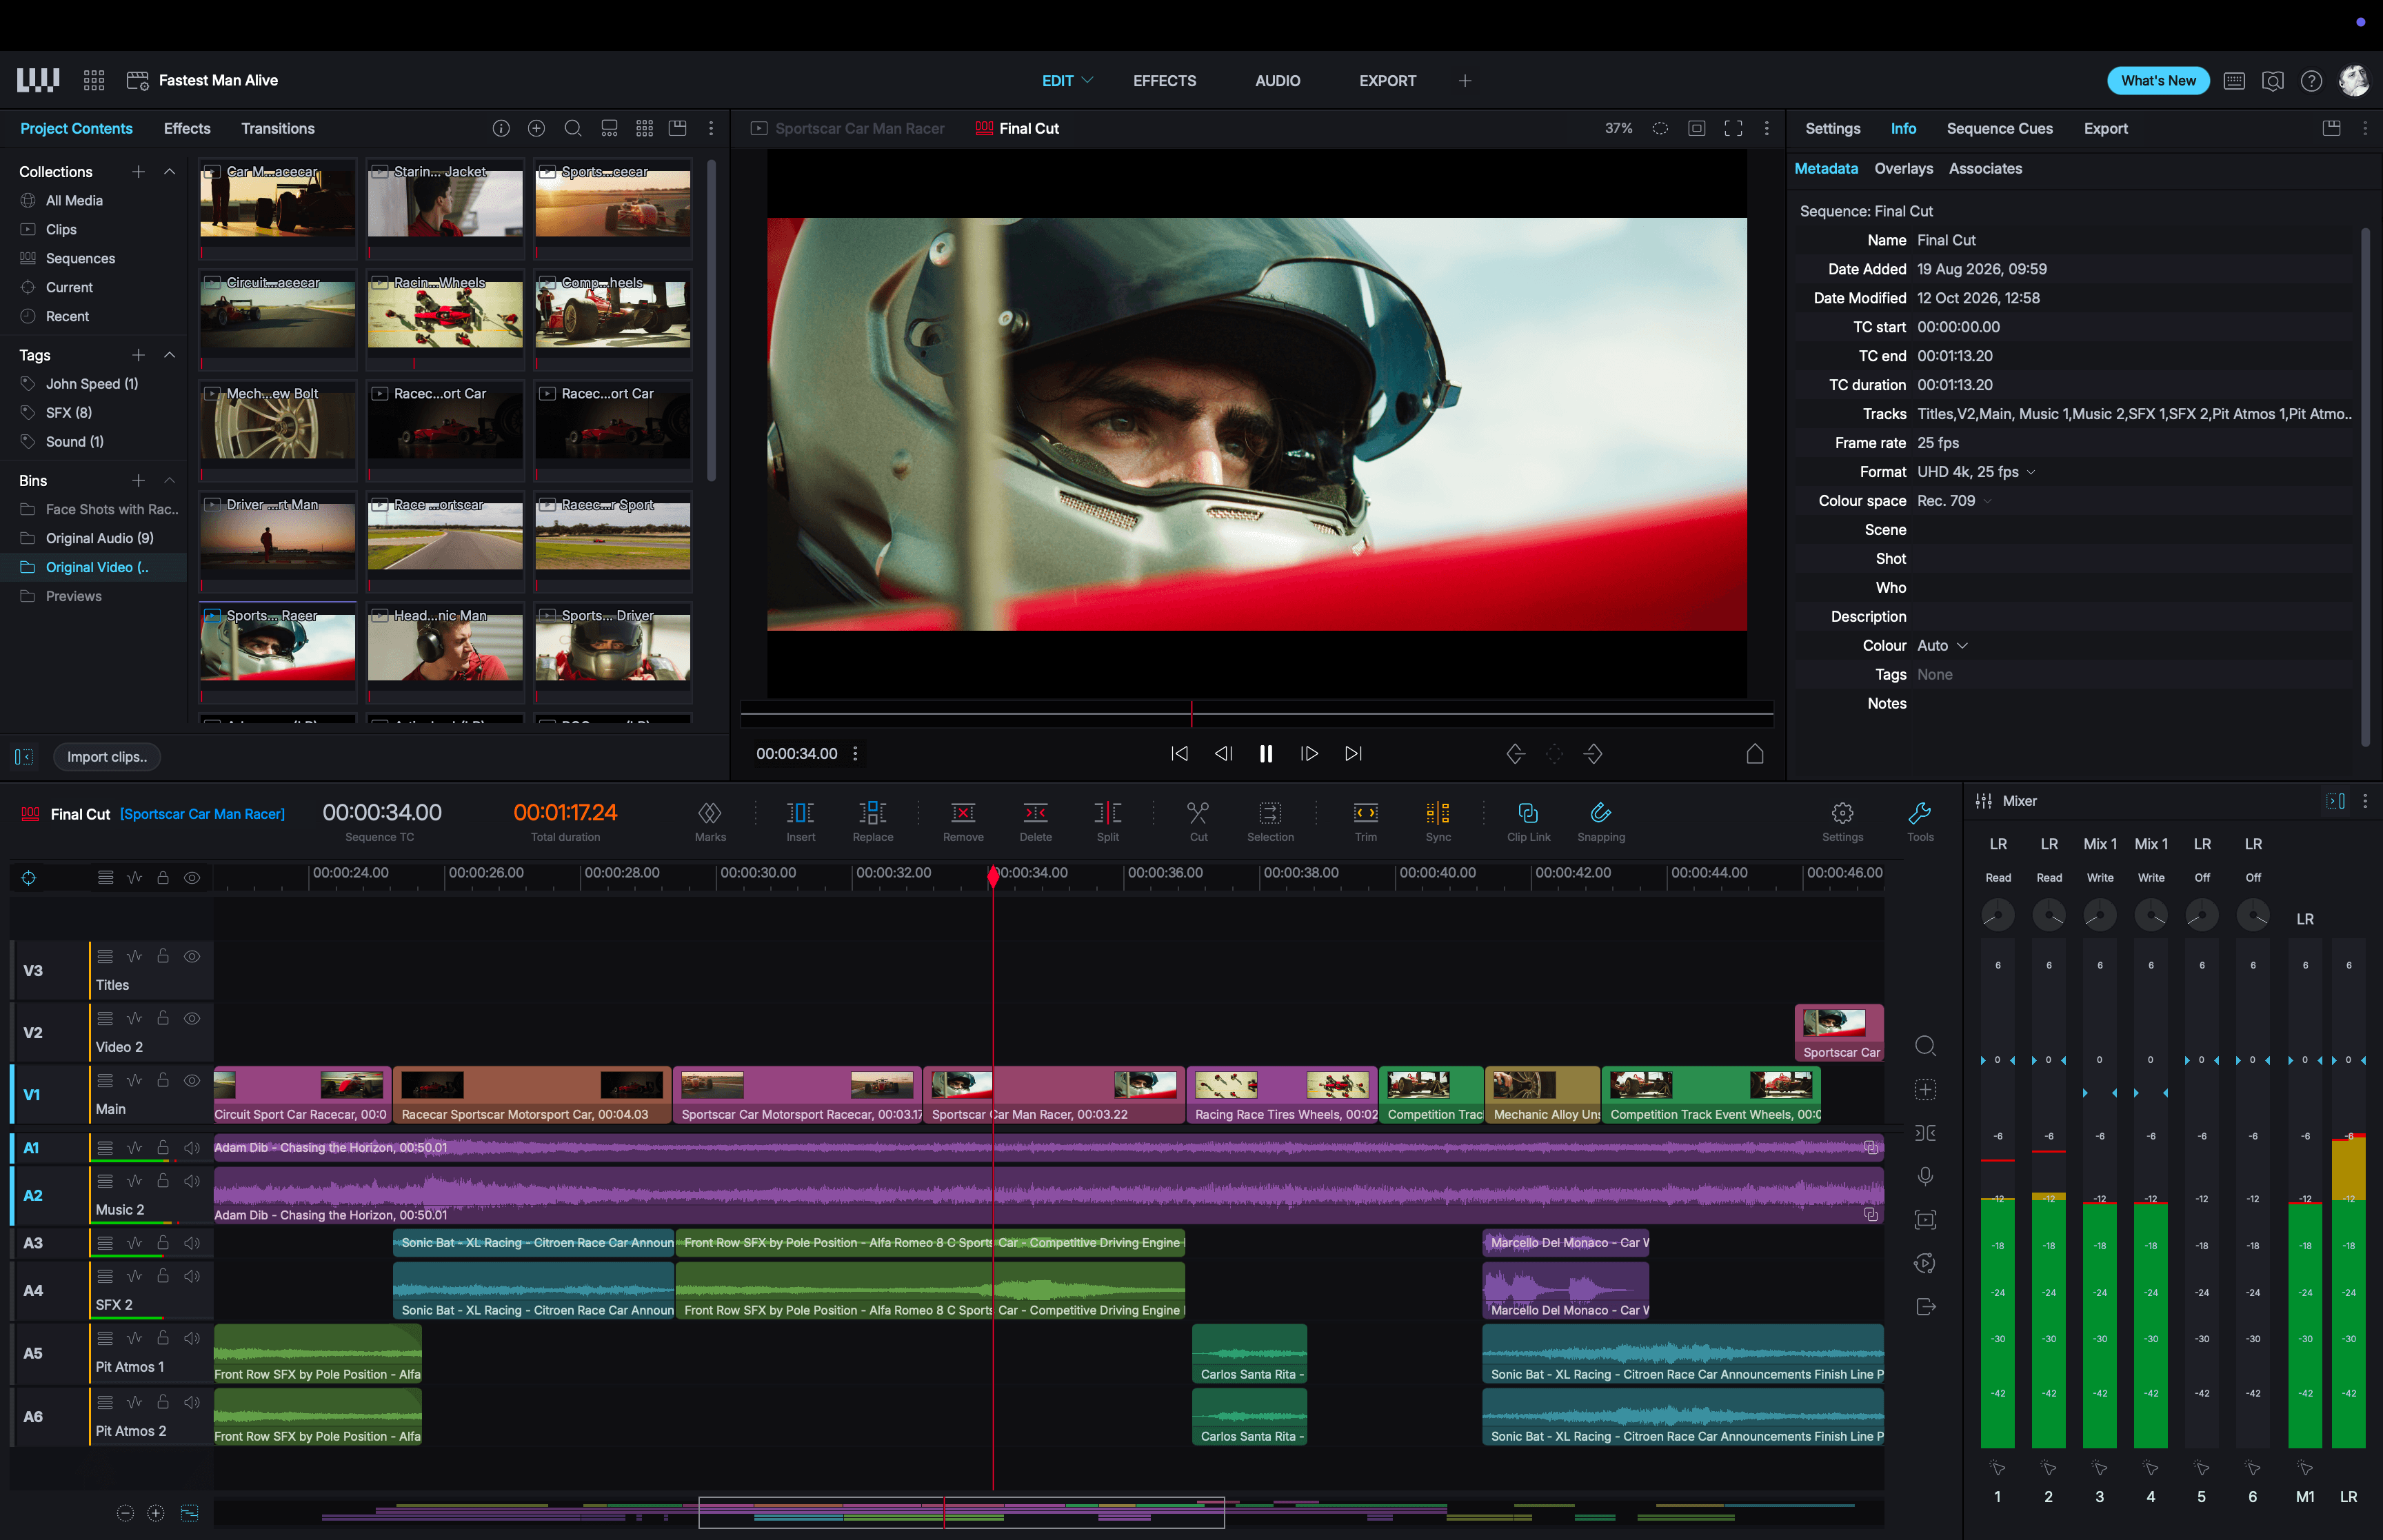
Task: Open the keyboard shortcuts icon
Action: point(2234,81)
